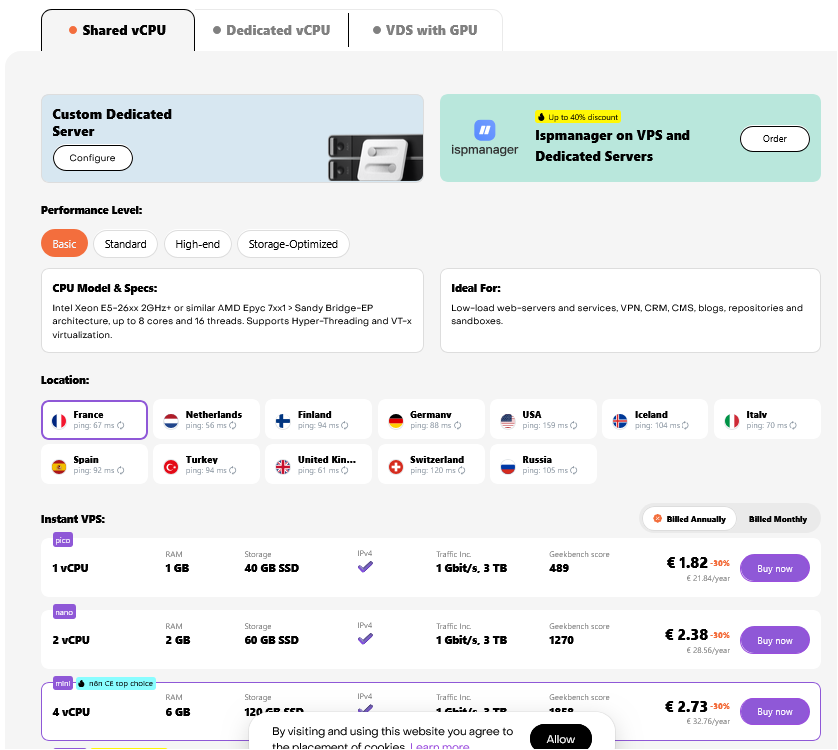Image resolution: width=838 pixels, height=750 pixels.
Task: Click Order button for Ispmanager
Action: pos(774,139)
